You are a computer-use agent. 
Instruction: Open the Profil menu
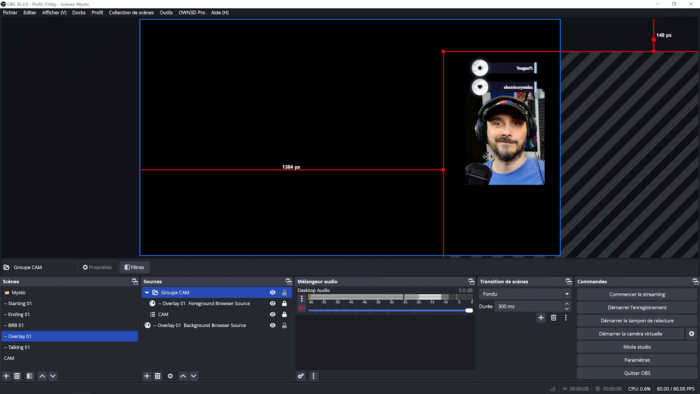click(x=97, y=12)
